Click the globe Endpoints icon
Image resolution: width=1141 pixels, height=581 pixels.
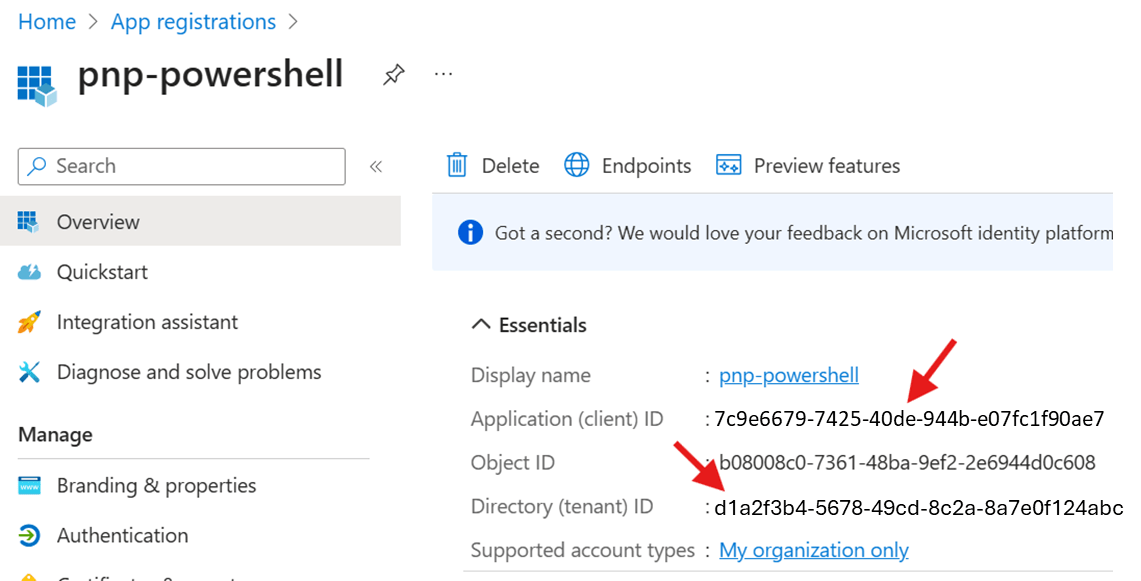[x=577, y=165]
